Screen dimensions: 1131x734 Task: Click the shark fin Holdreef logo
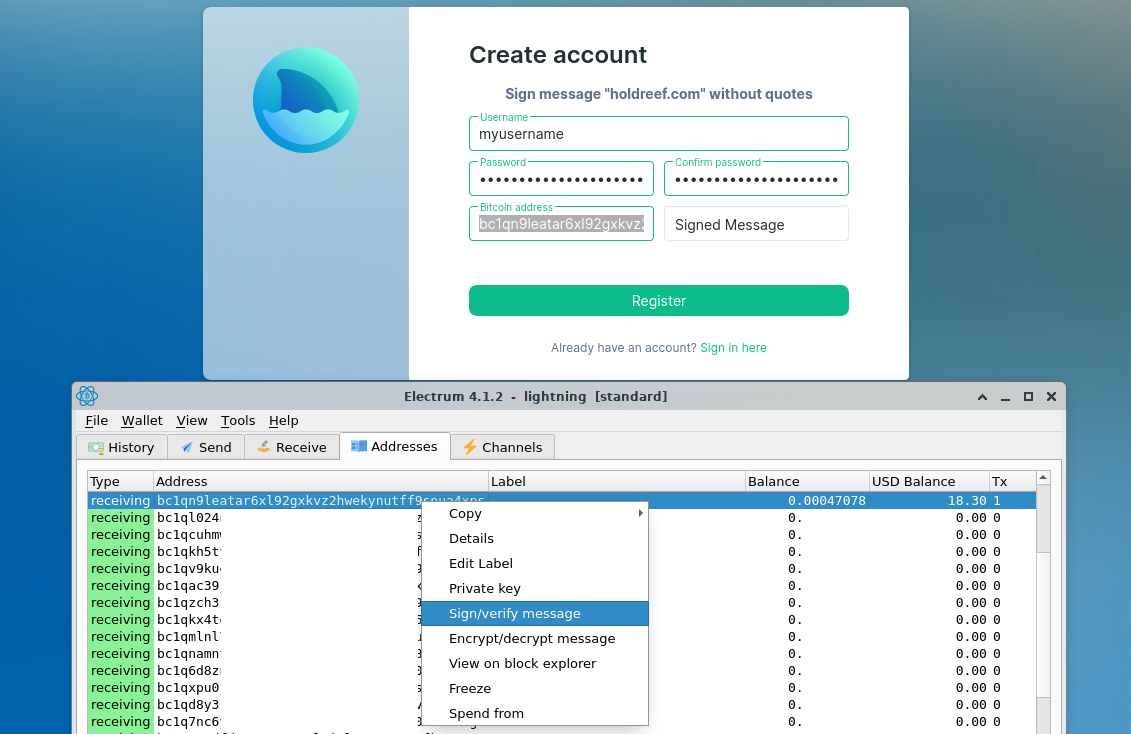[x=305, y=100]
